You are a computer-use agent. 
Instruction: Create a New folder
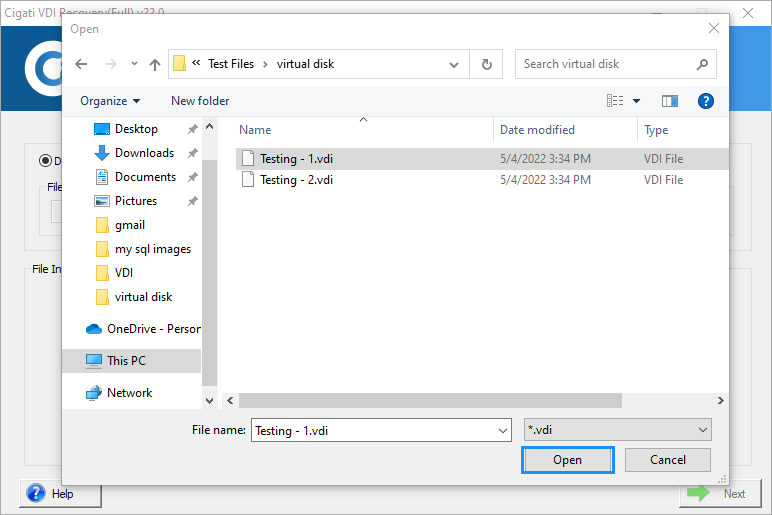(200, 101)
